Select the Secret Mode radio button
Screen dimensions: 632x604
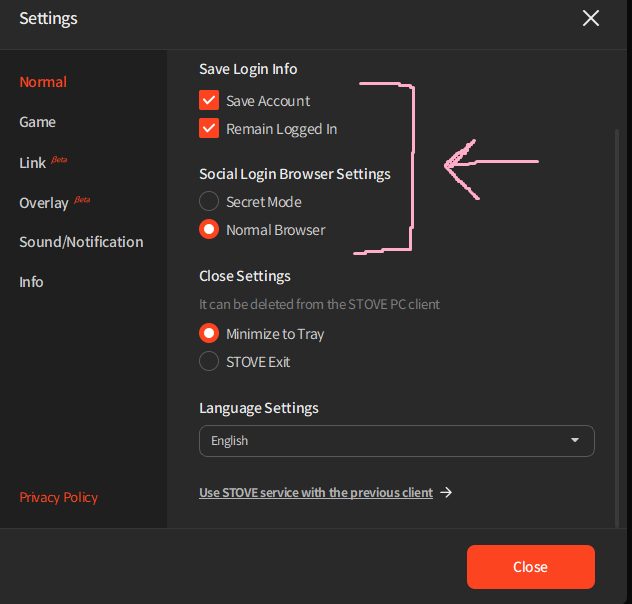(209, 201)
